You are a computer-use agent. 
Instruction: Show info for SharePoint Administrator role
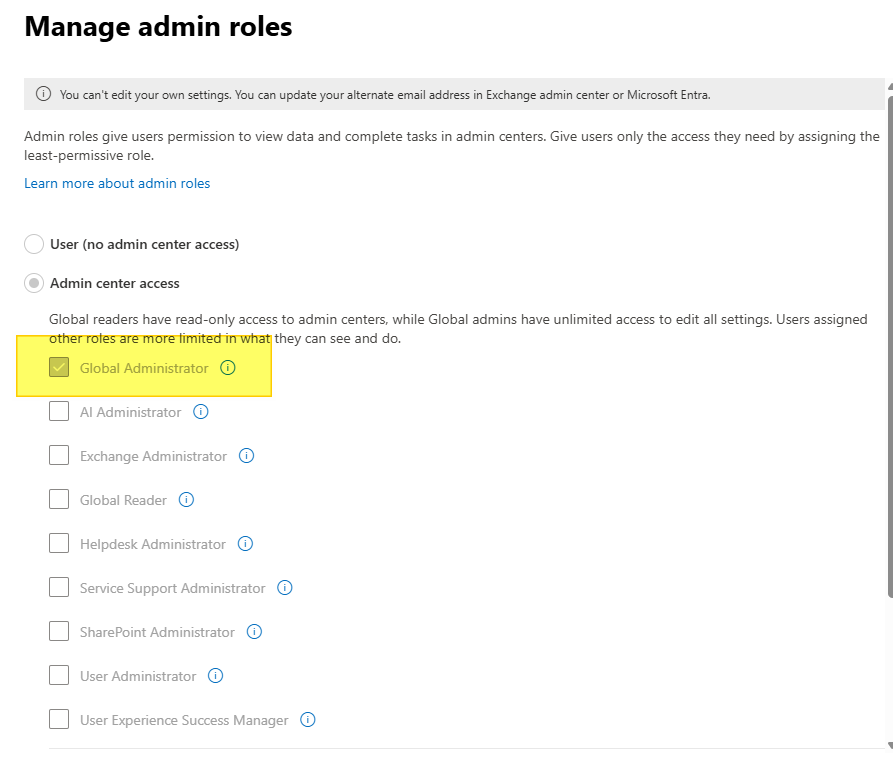(x=254, y=631)
